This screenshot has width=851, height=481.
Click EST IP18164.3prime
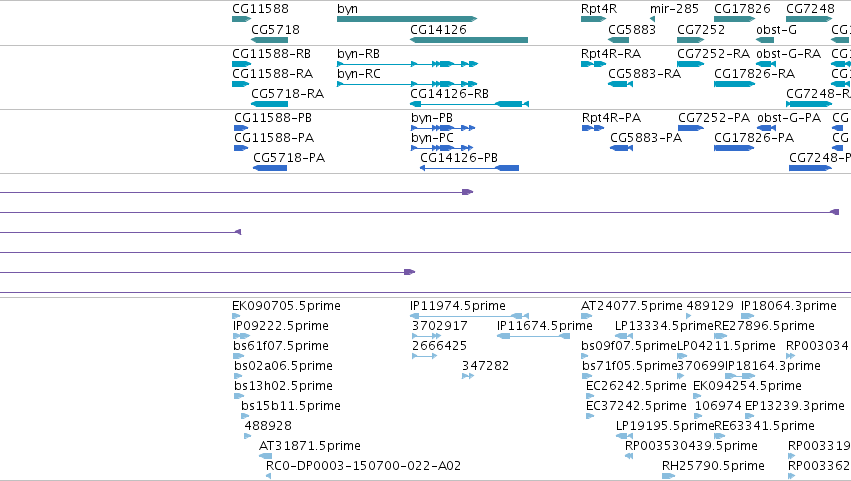pyautogui.click(x=773, y=366)
